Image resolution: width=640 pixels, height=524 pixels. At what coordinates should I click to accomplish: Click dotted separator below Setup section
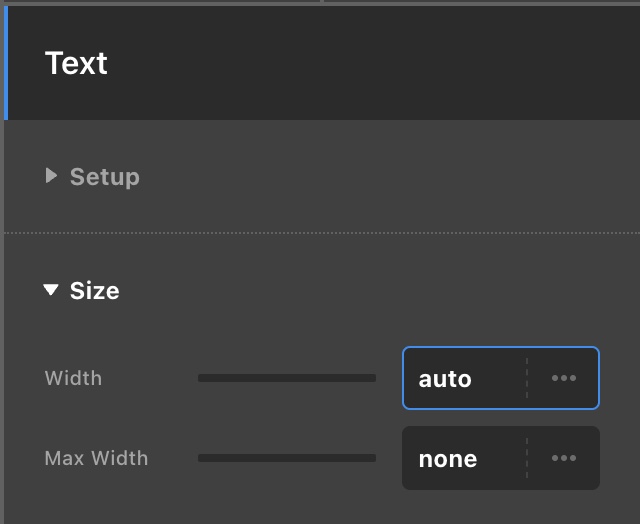(x=320, y=233)
